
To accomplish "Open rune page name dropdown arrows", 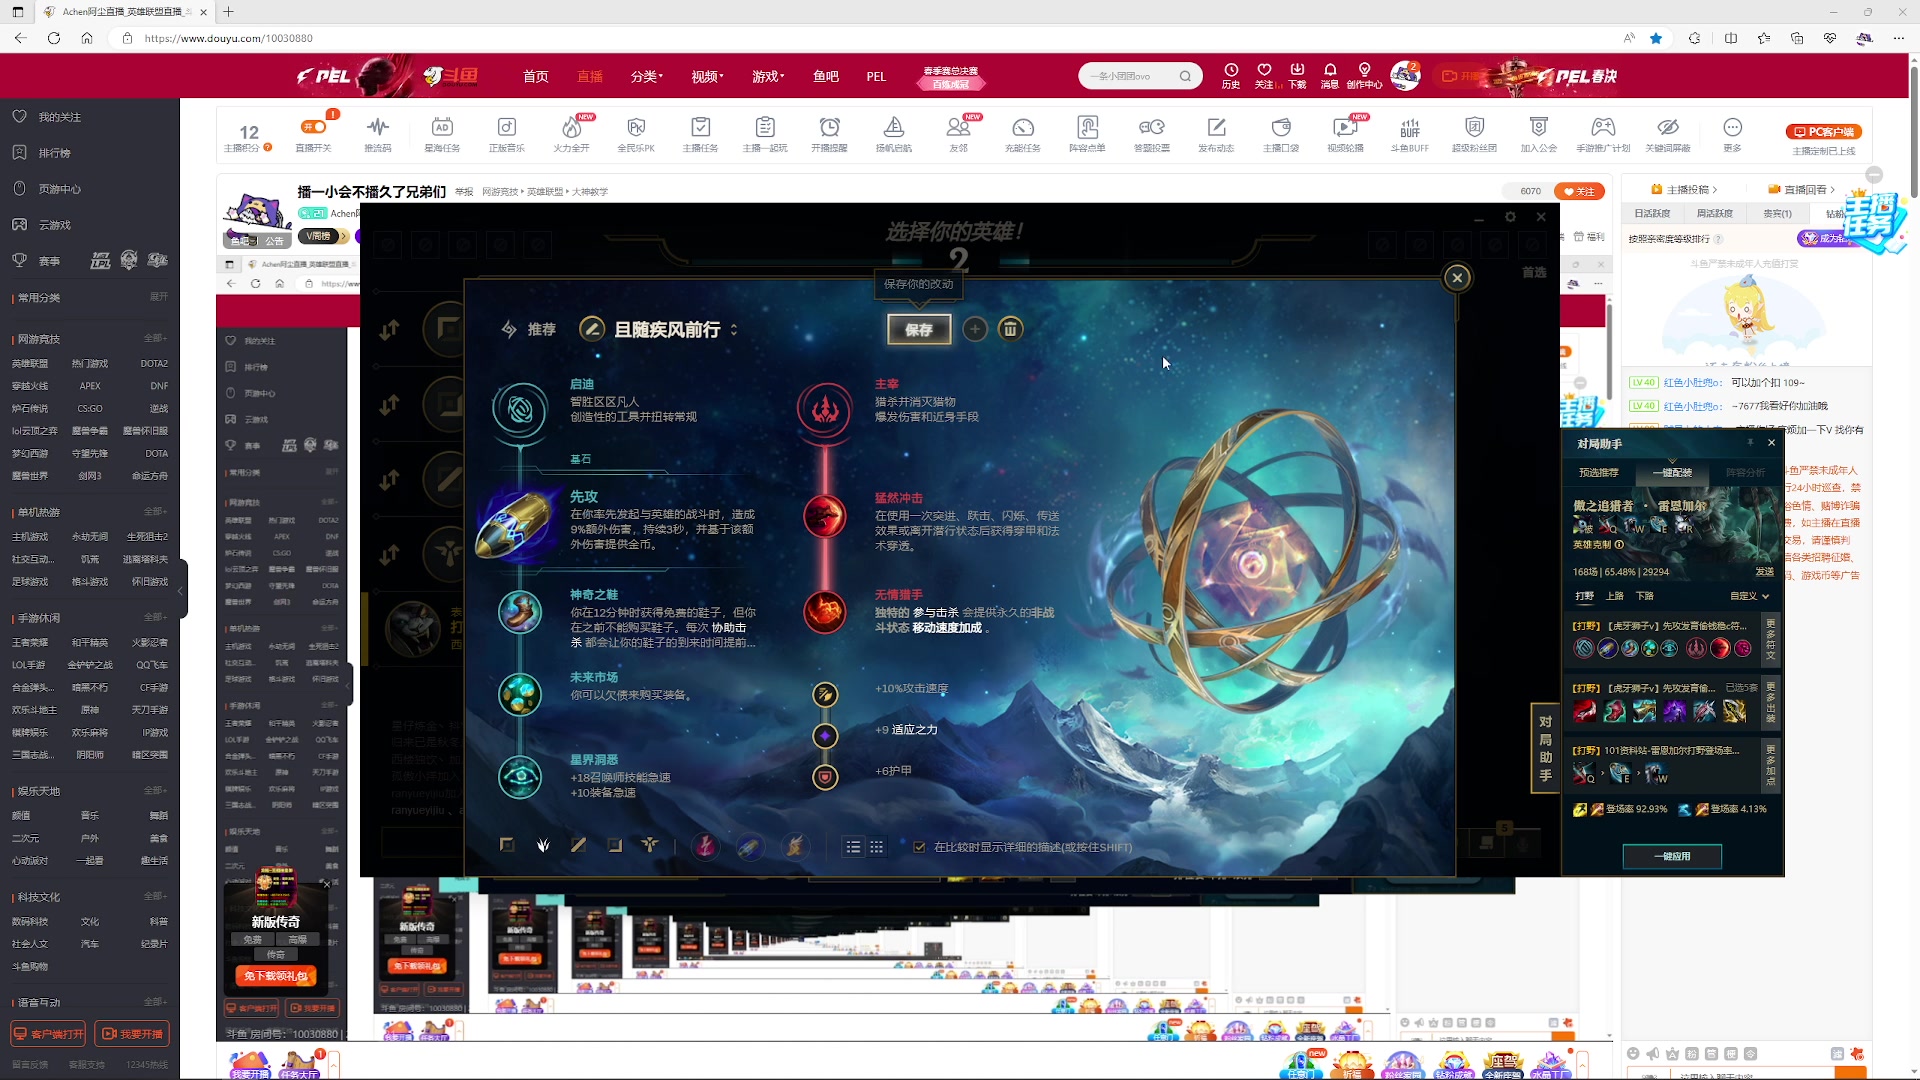I will coord(734,329).
